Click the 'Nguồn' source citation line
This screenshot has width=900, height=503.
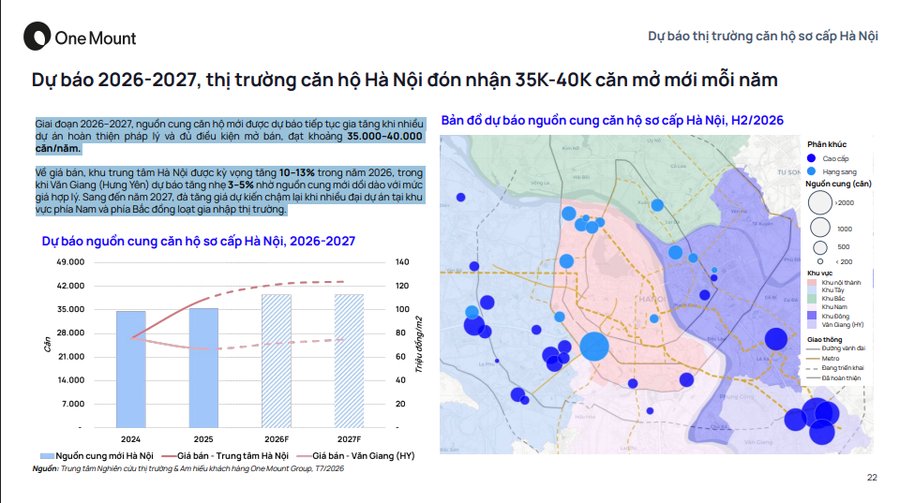pyautogui.click(x=188, y=469)
